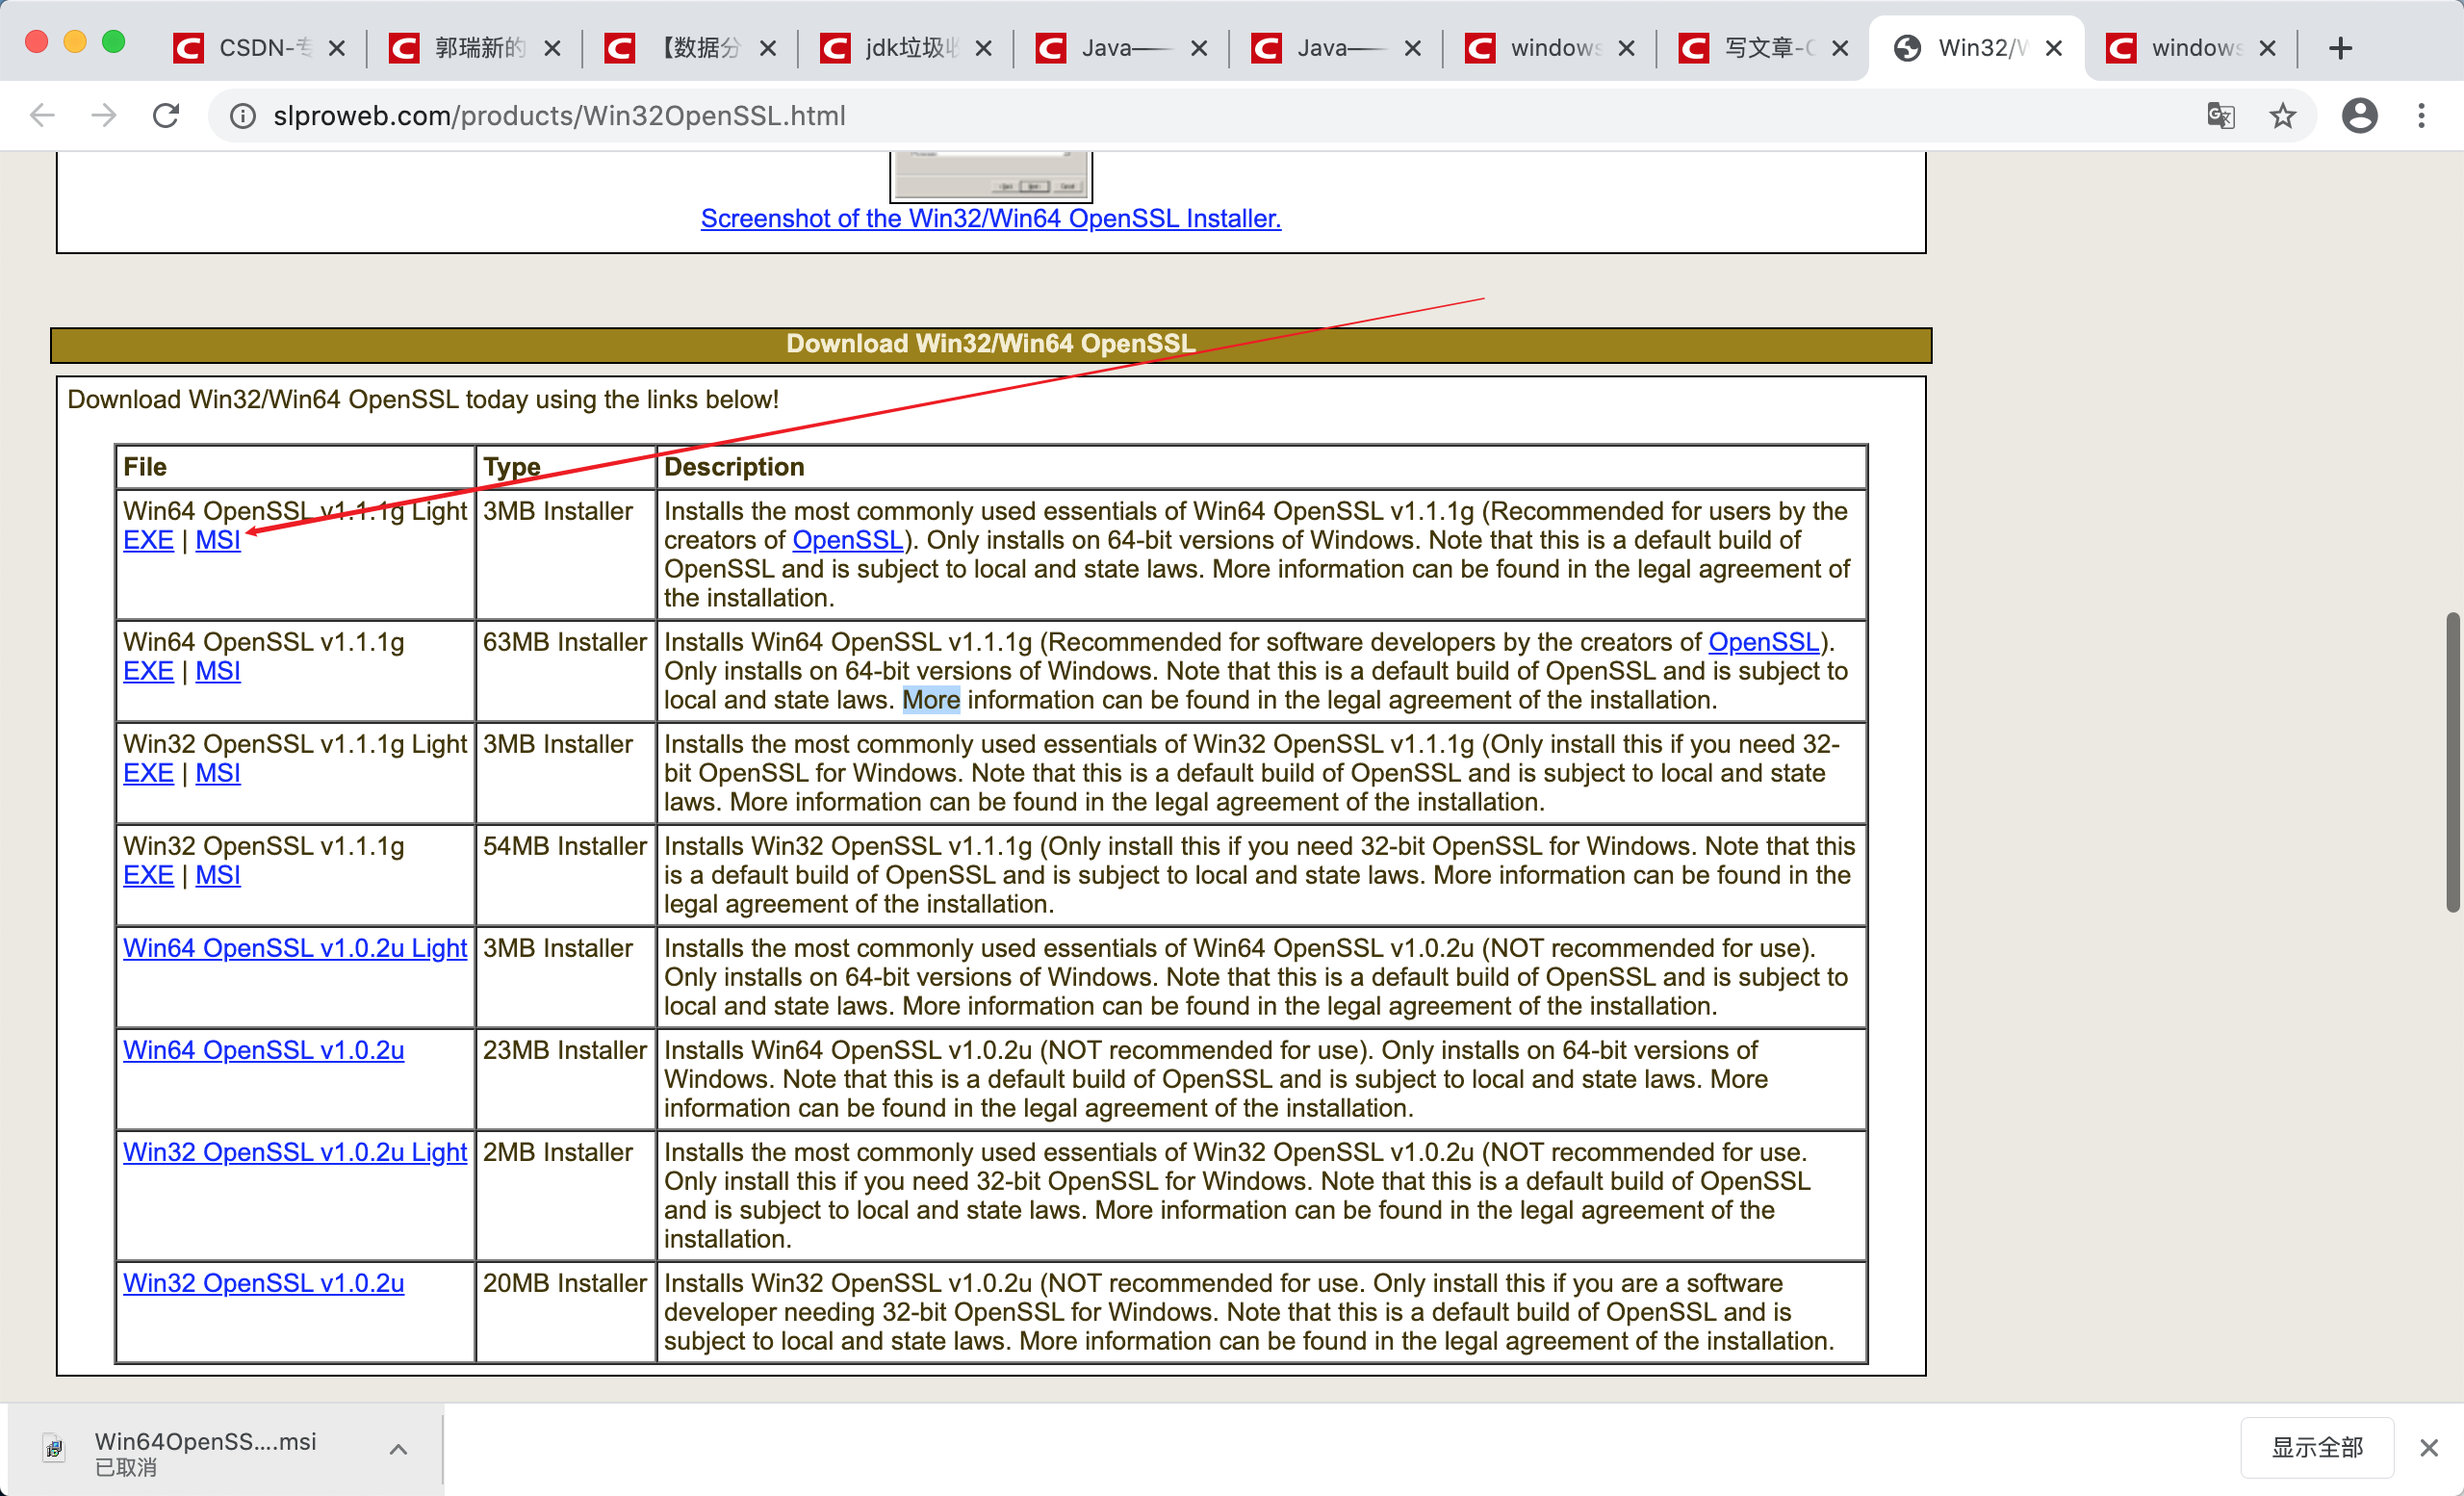2464x1496 pixels.
Task: Open the 显示全部 downloads button
Action: (2318, 1447)
